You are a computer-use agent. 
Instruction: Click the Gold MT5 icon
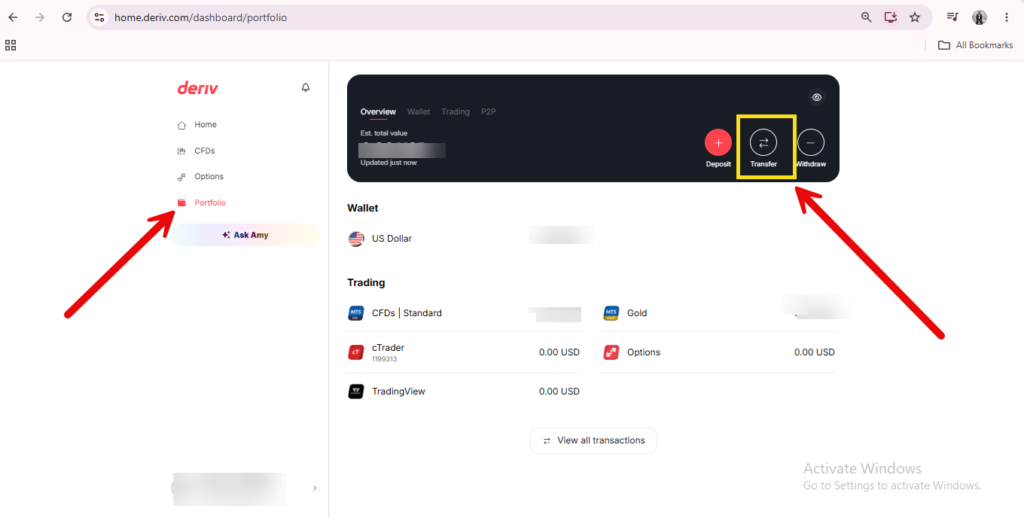[x=611, y=313]
